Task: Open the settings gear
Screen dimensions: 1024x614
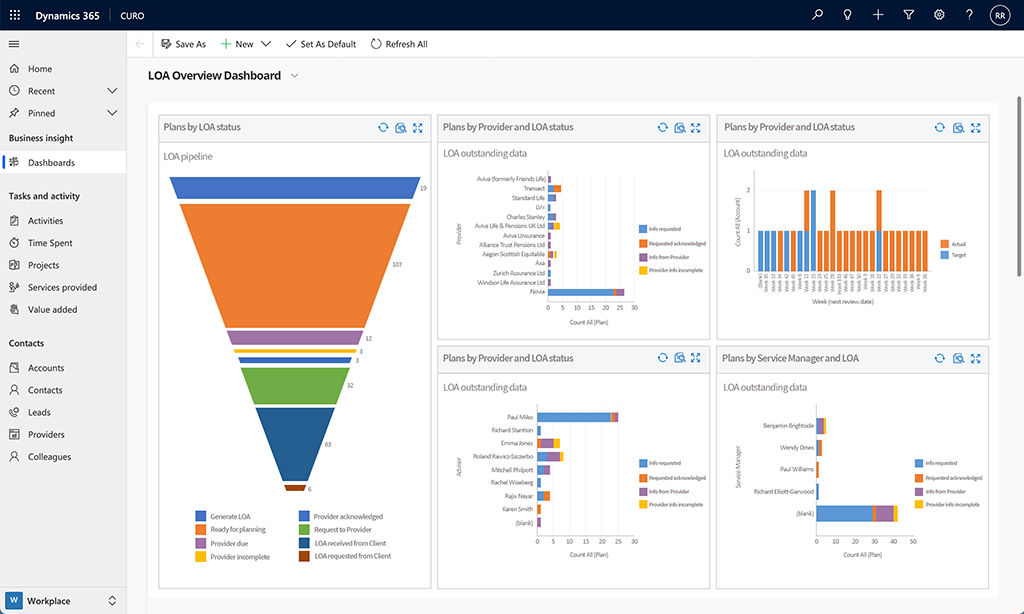Action: point(939,15)
